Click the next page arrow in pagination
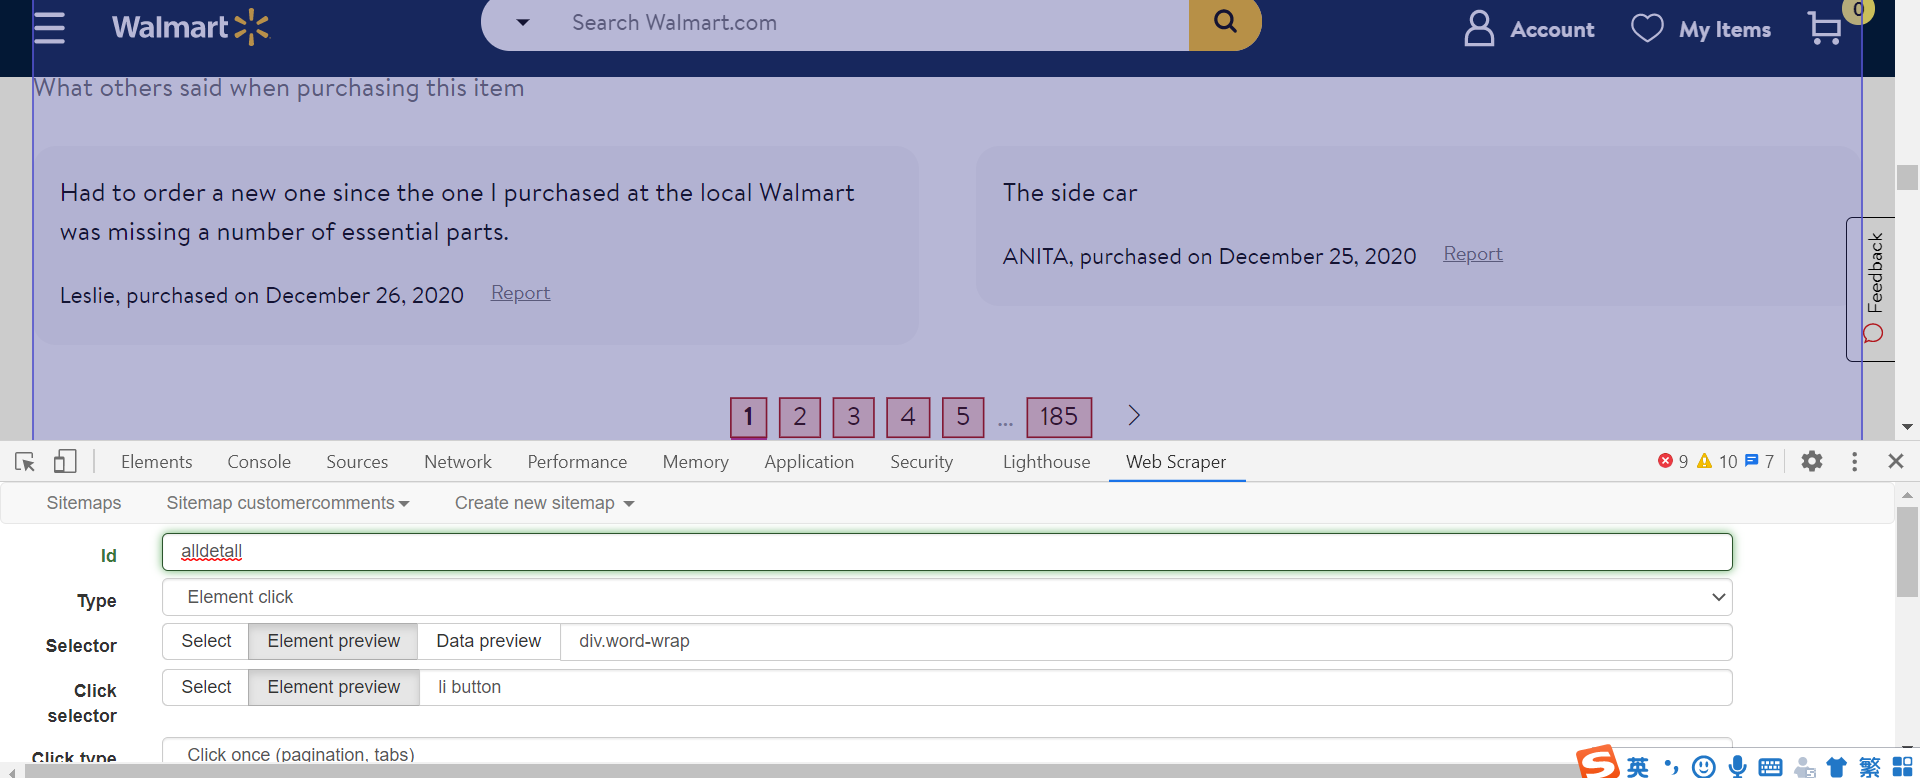Viewport: 1920px width, 778px height. point(1134,416)
